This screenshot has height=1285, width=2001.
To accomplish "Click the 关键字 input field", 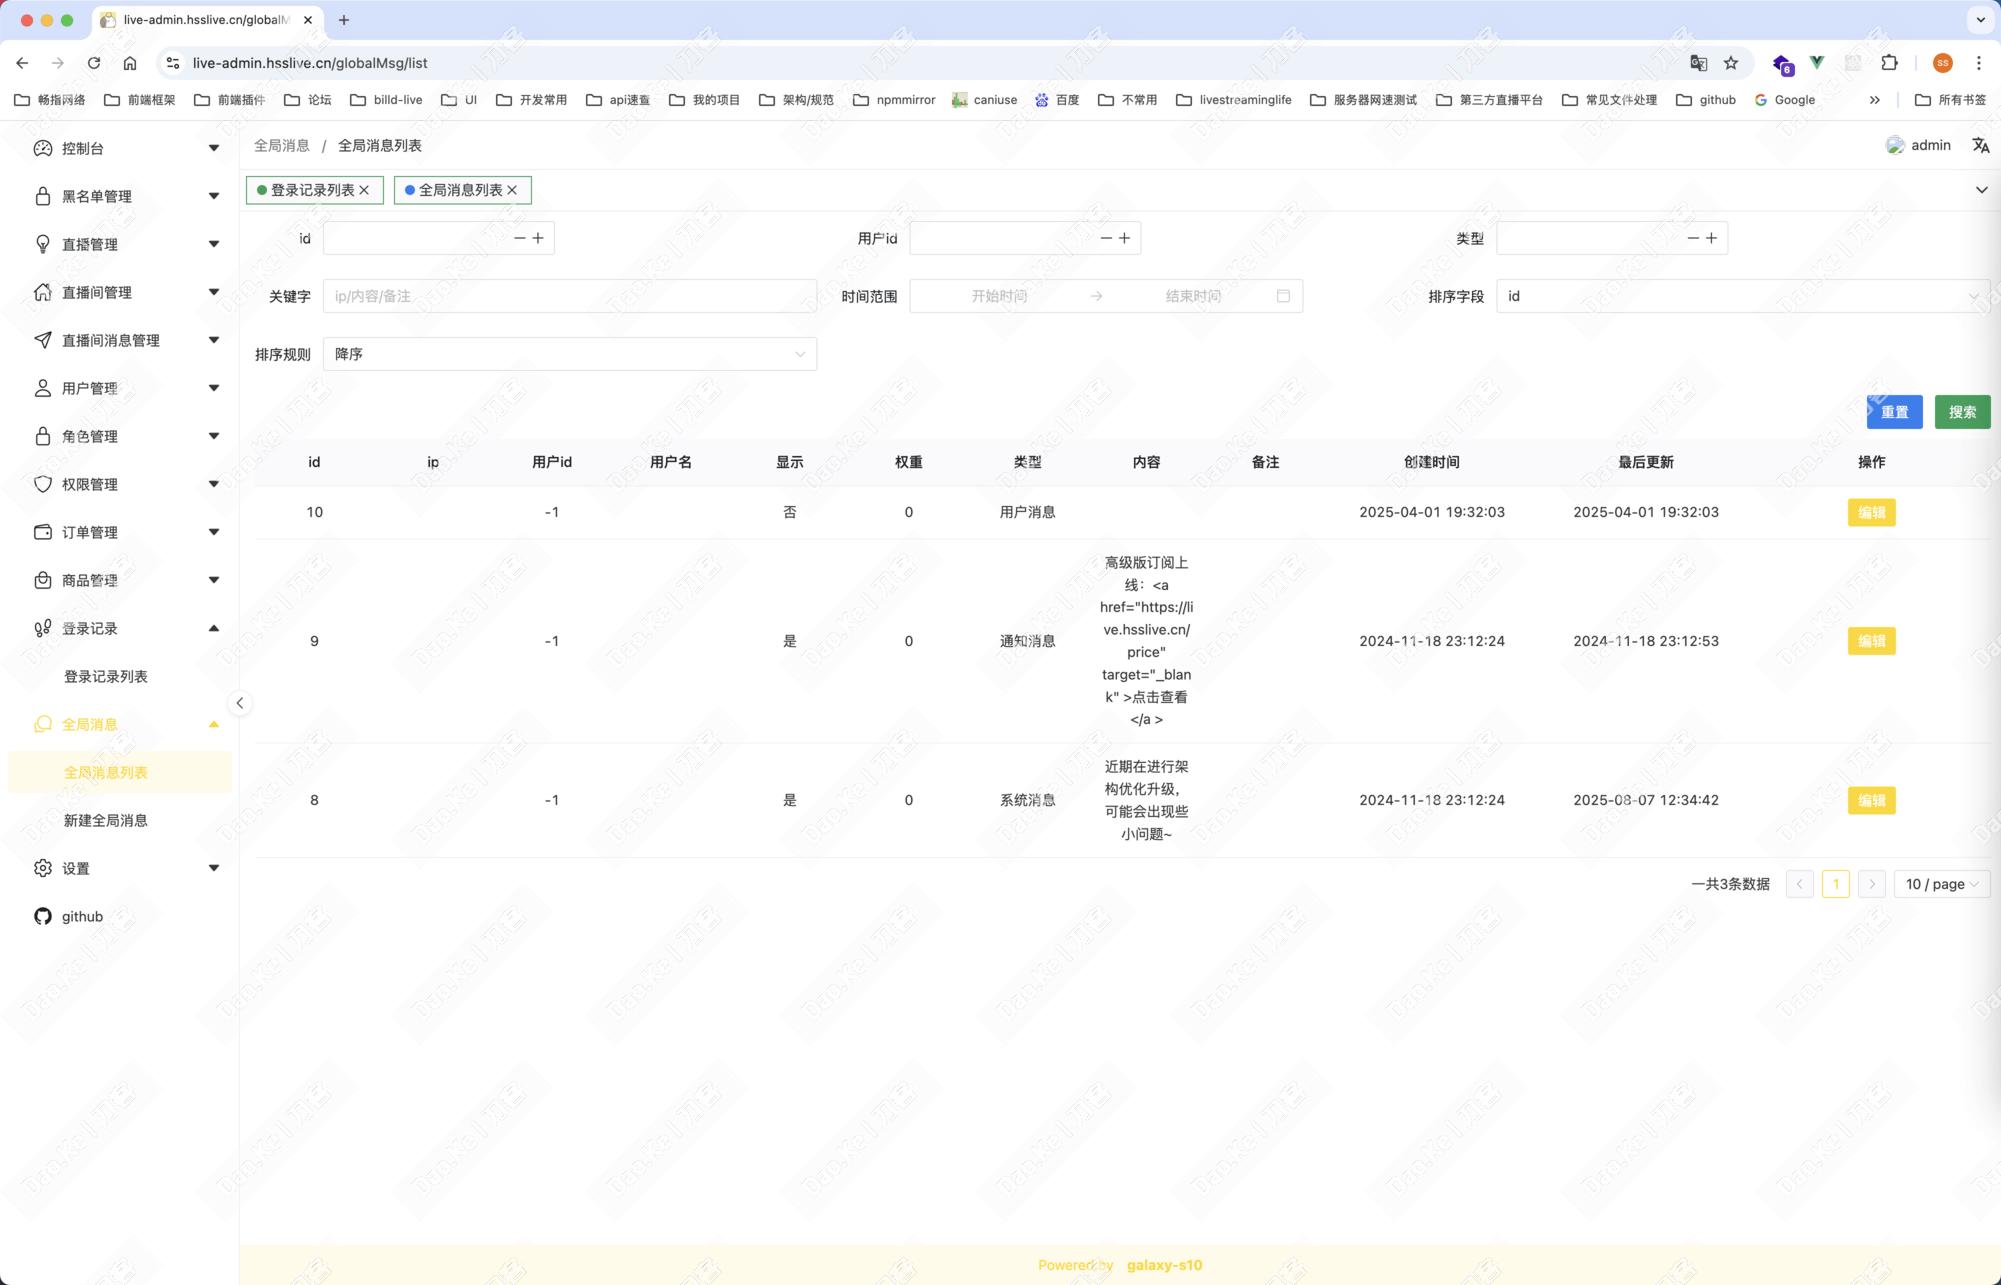I will coord(569,296).
